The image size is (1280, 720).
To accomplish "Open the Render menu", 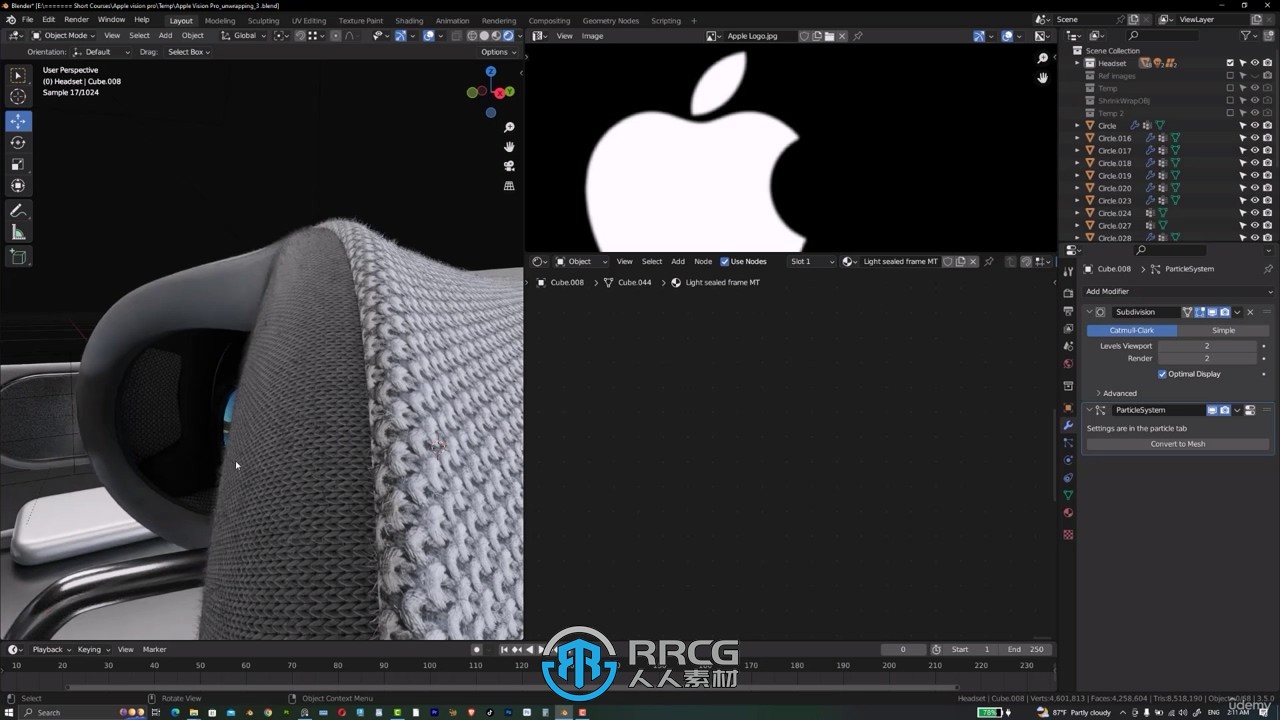I will 76,20.
